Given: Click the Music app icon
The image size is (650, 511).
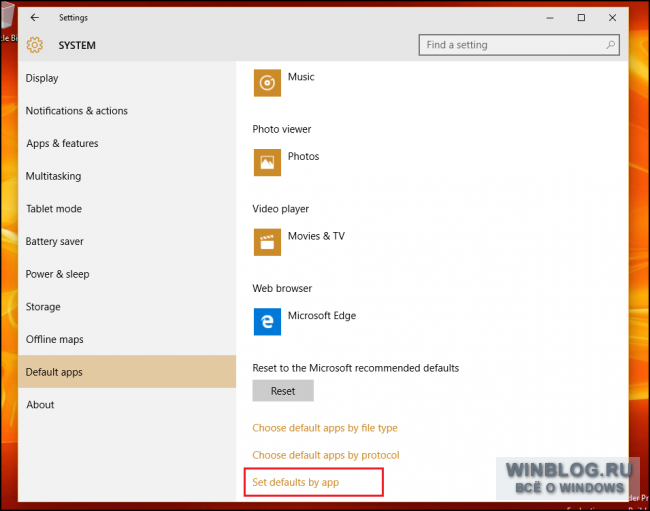Looking at the screenshot, I should (267, 83).
